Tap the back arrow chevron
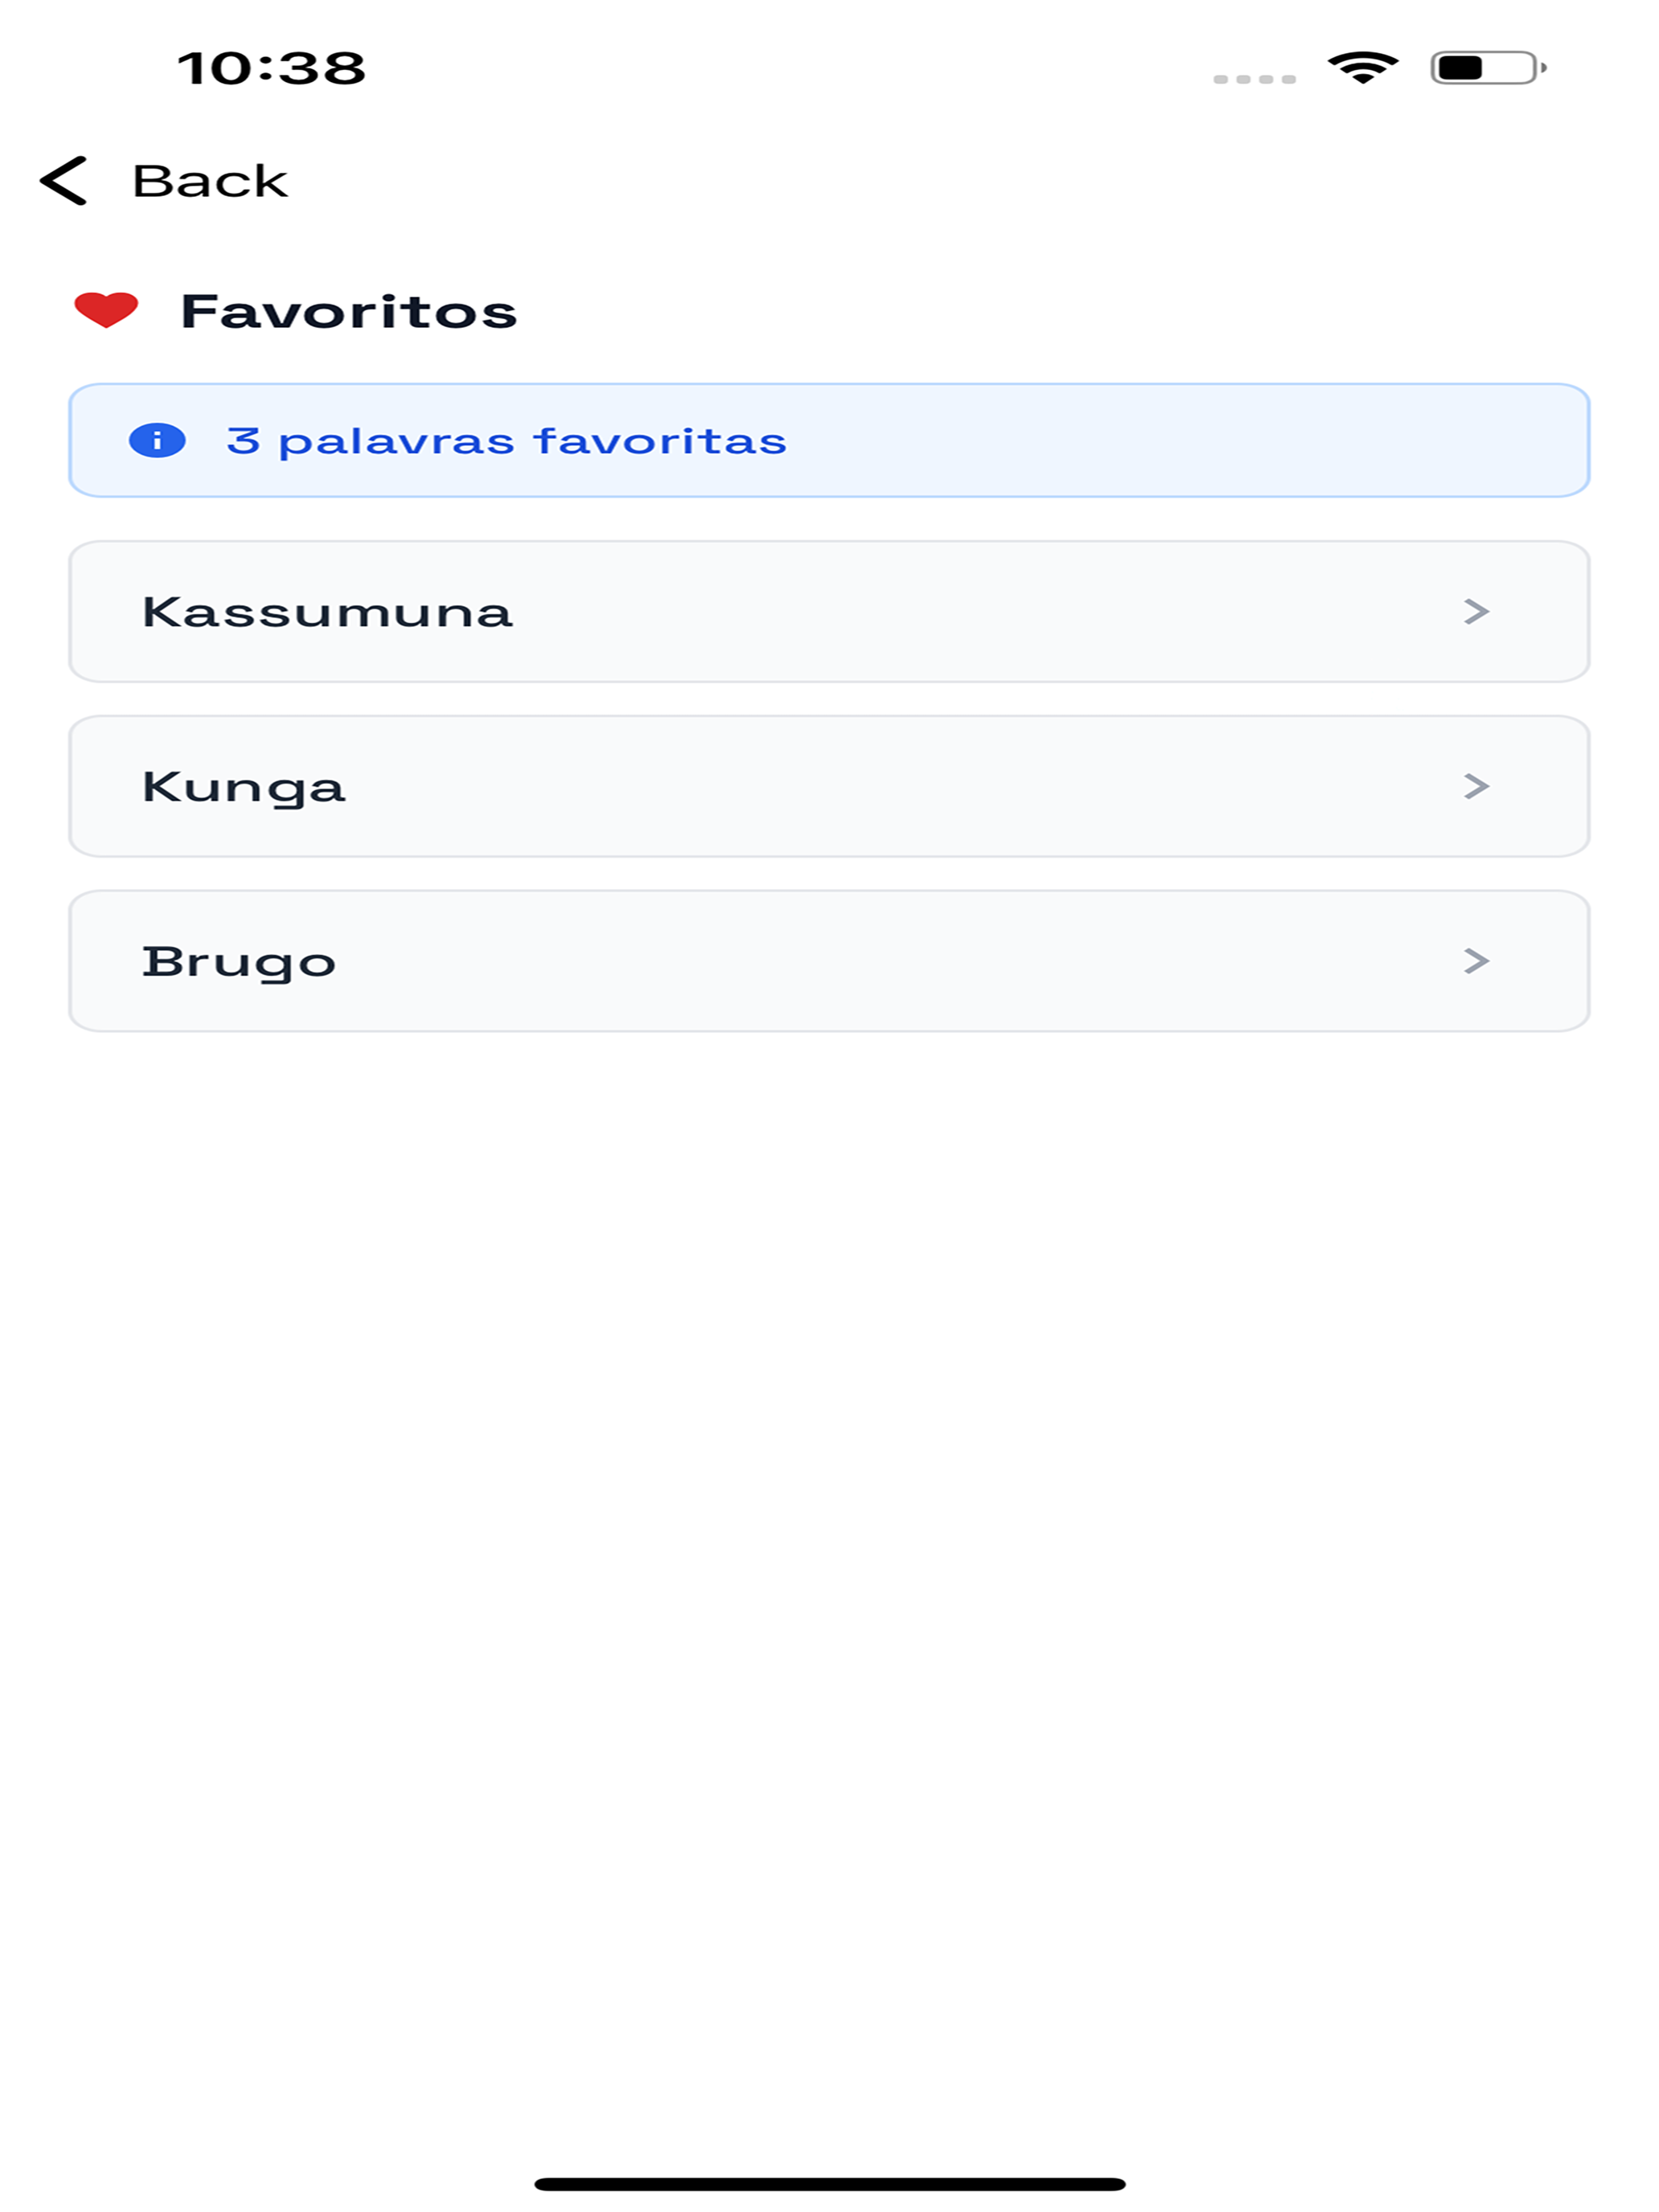The width and height of the screenshot is (1659, 2212). point(64,181)
